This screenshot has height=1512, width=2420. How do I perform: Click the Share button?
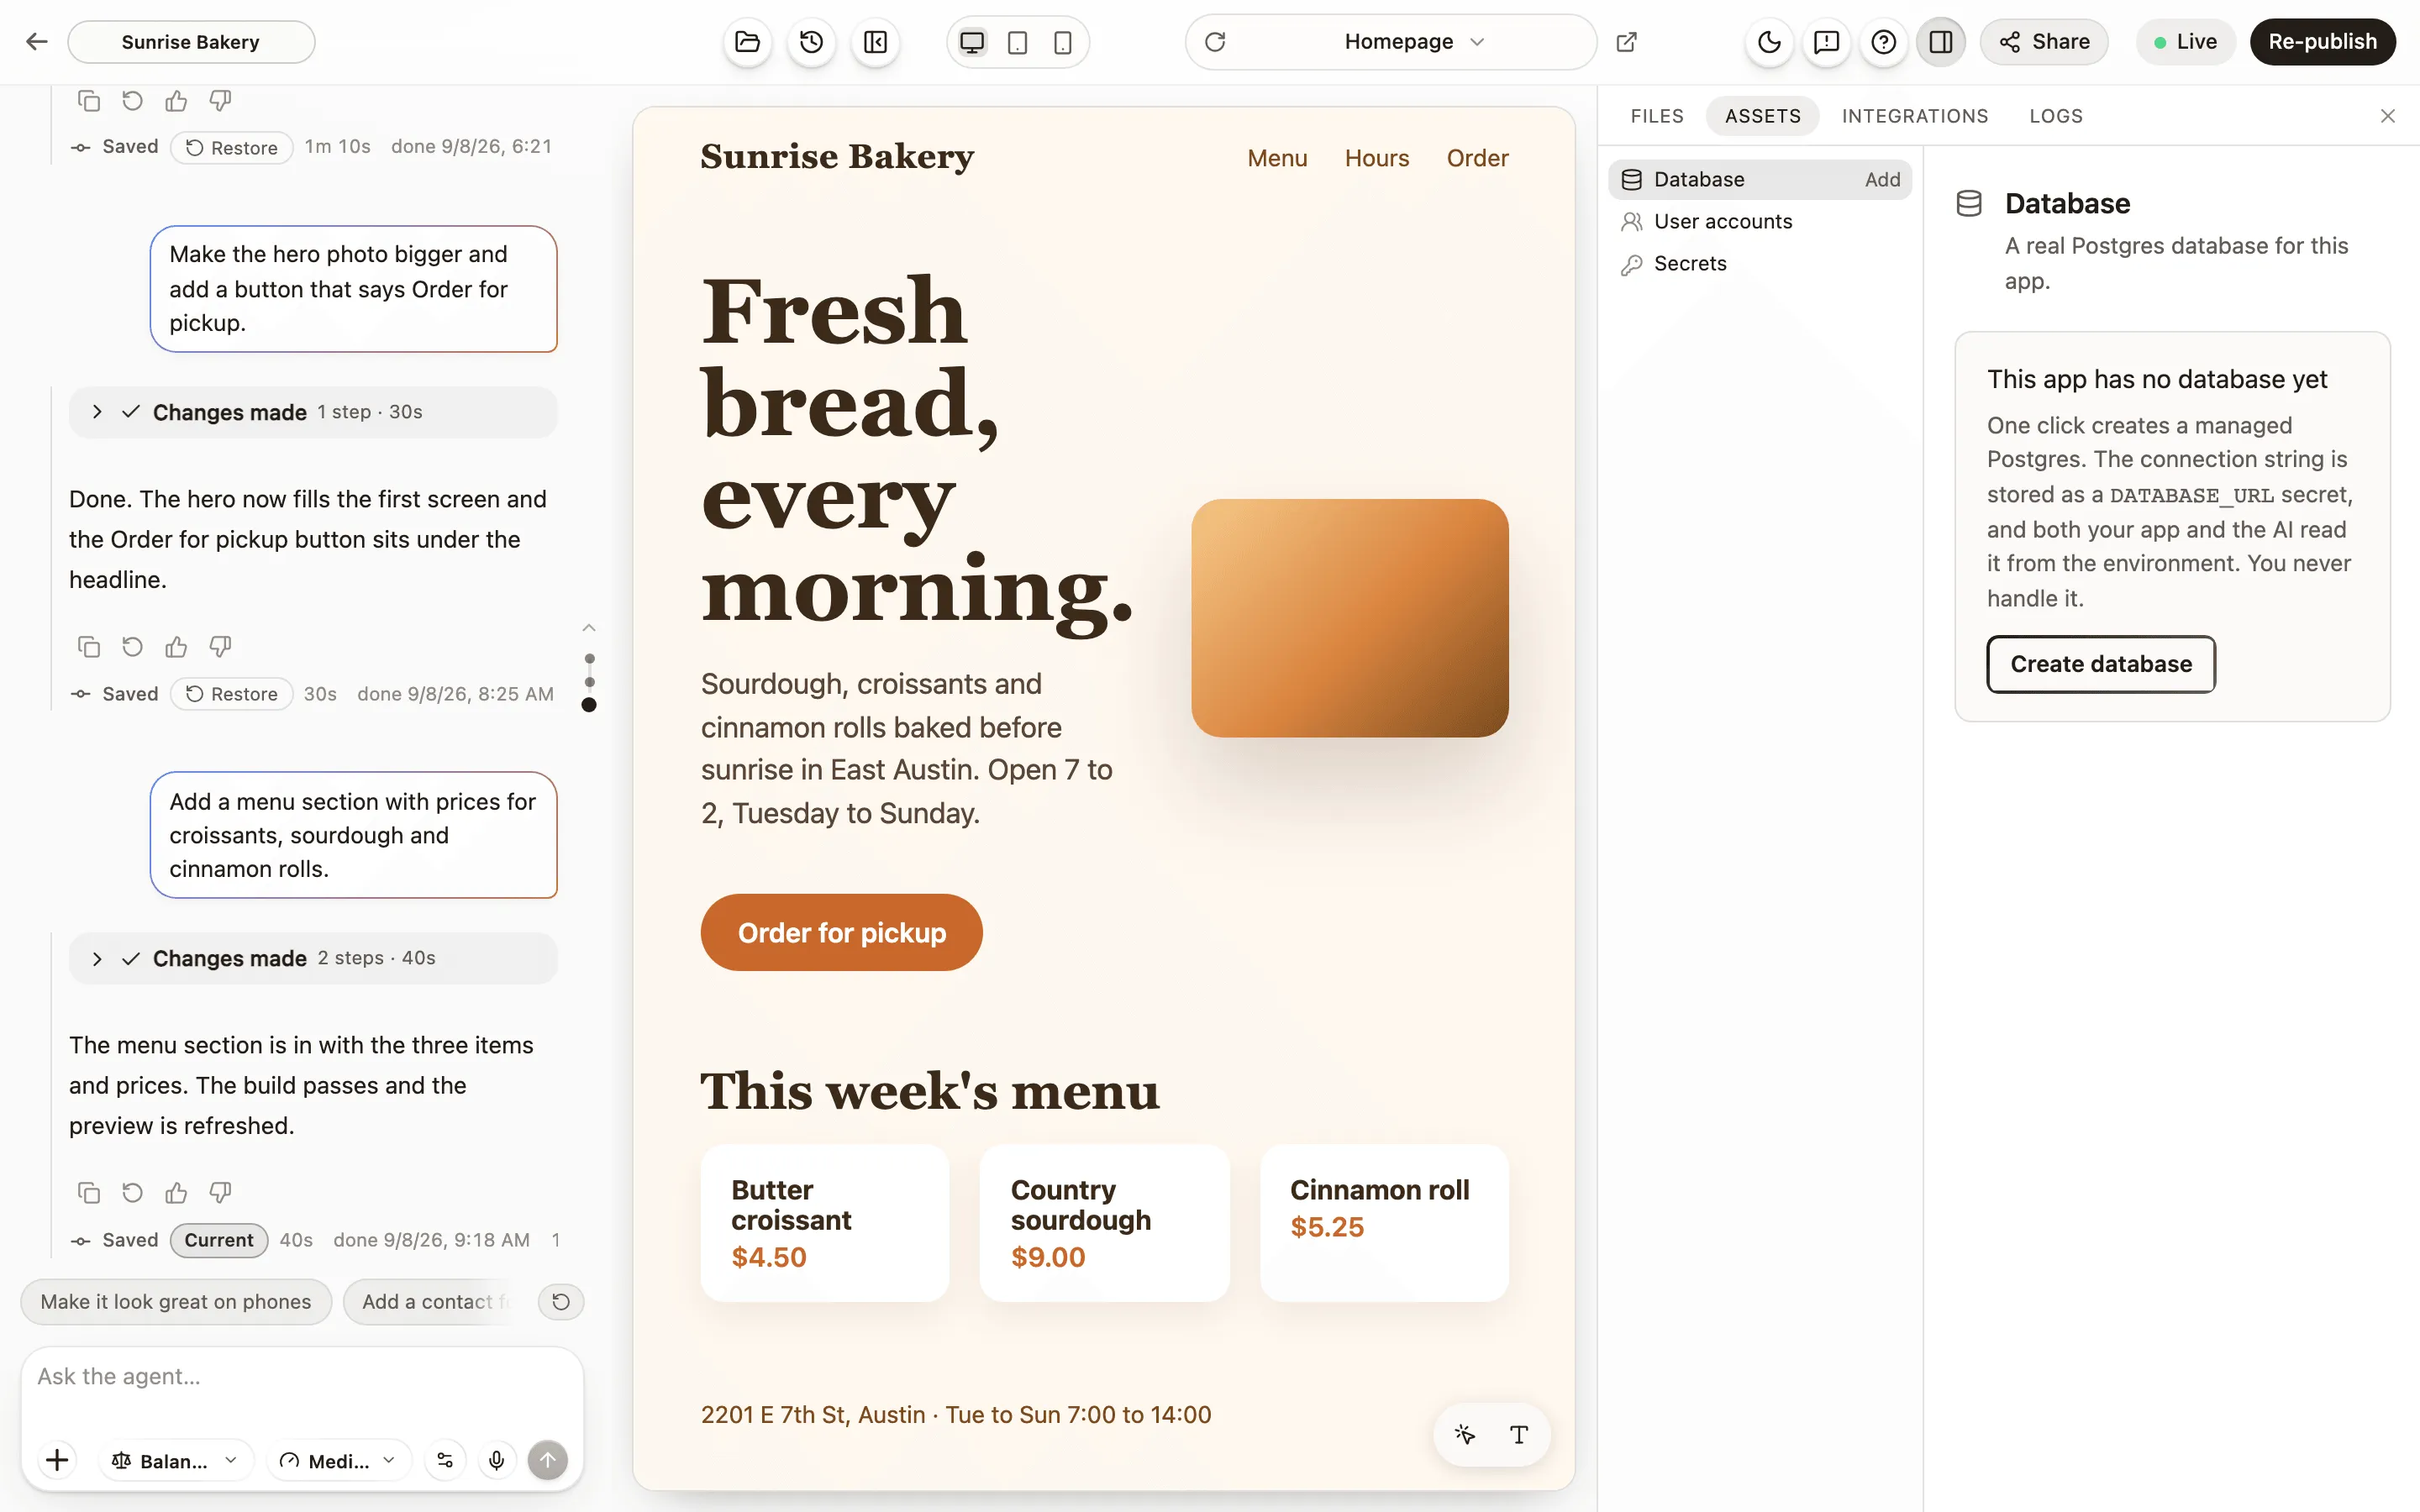(2043, 42)
